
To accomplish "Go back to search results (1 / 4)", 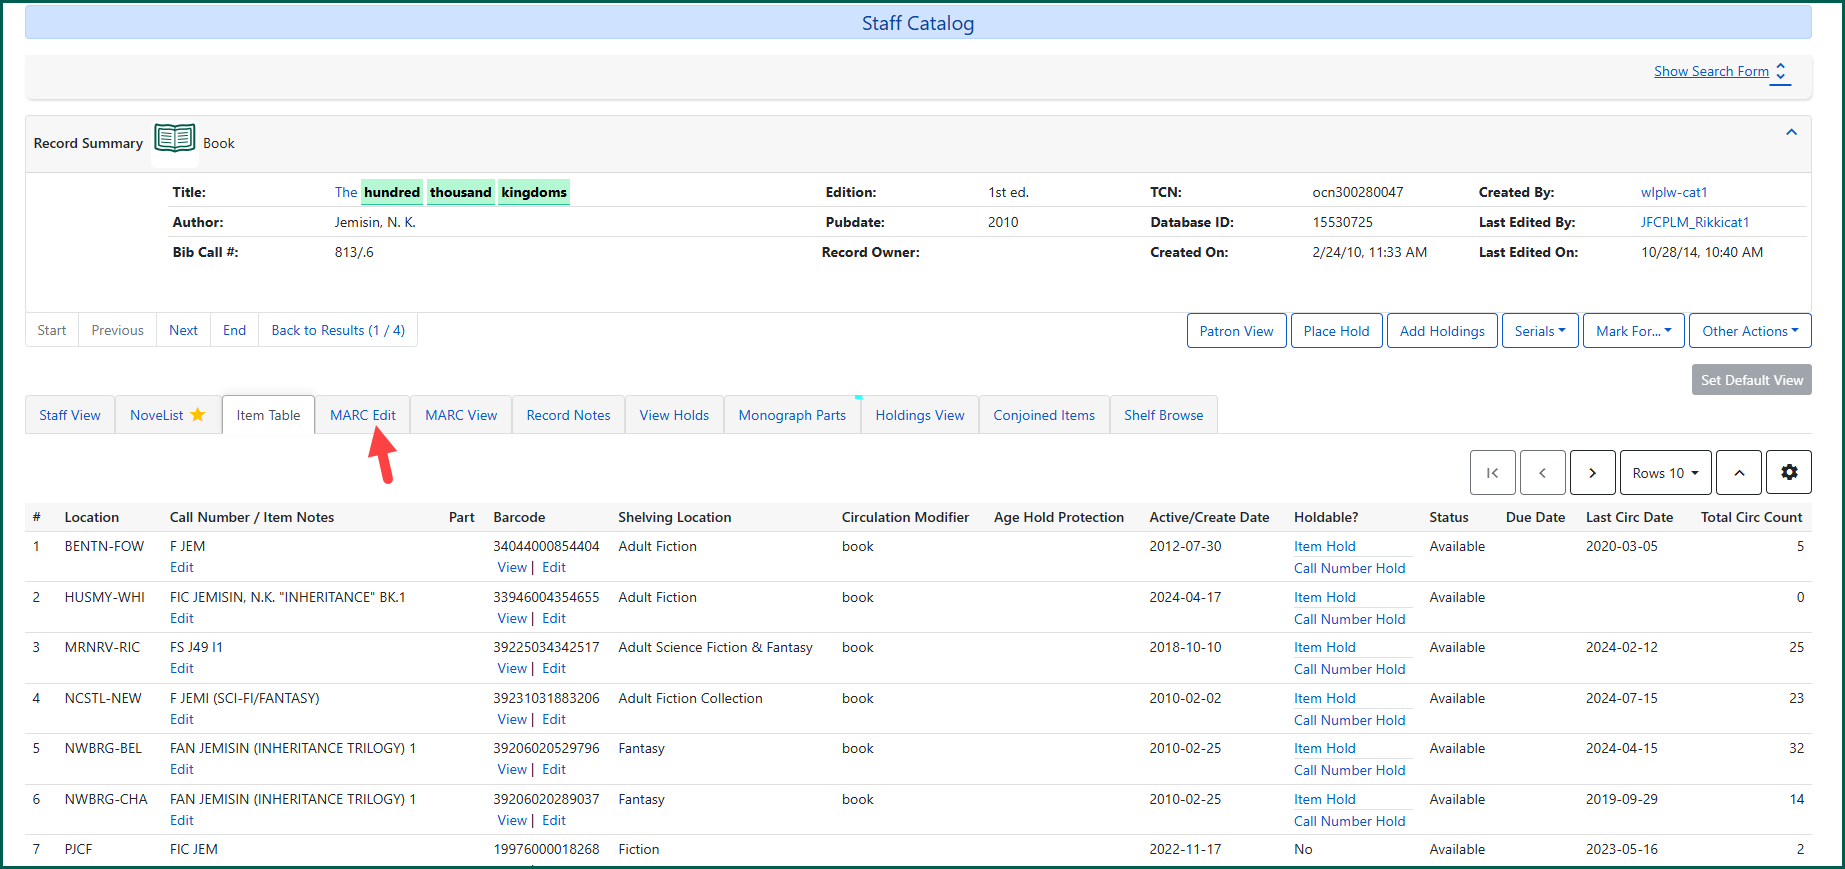I will coord(338,330).
